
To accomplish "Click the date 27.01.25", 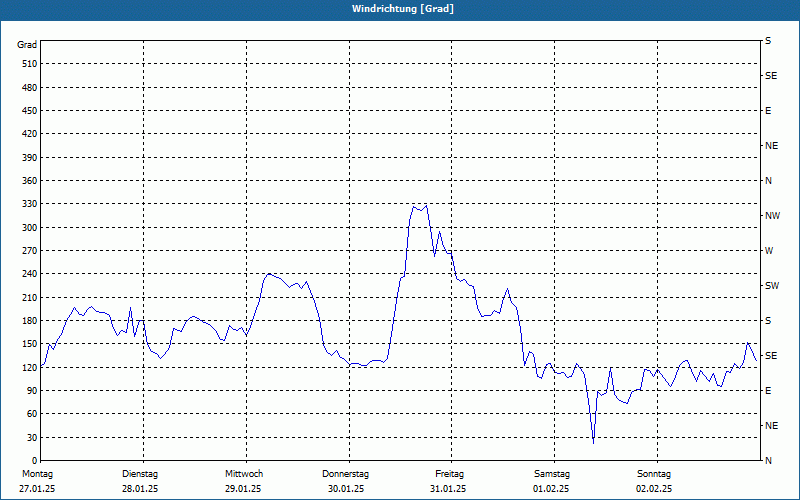I will 37,489.
